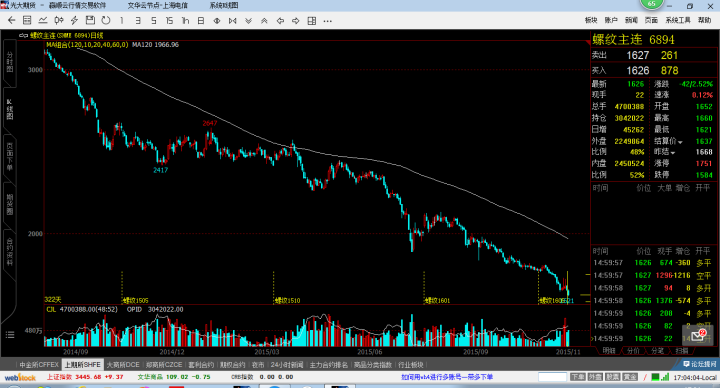Switch to 中金所CFFEX tab
The height and width of the screenshot is (388, 720).
point(39,365)
